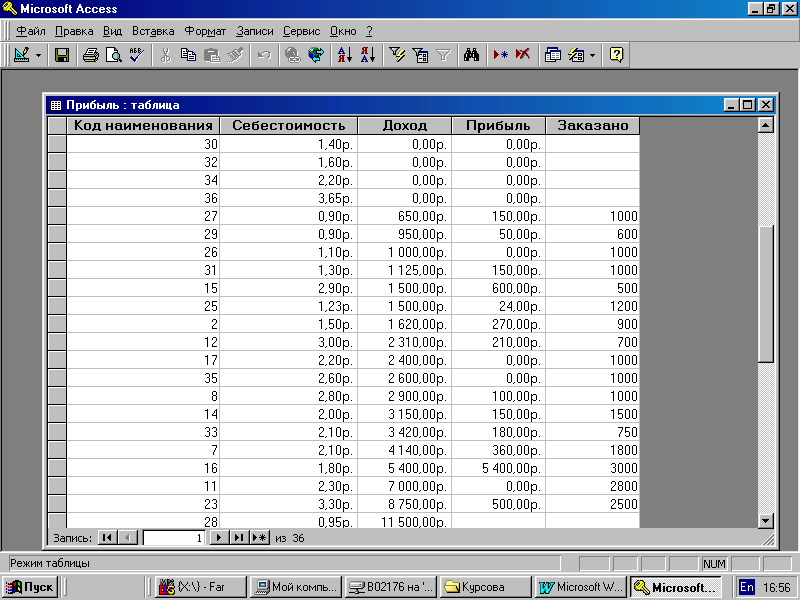Click the Office Assistant help icon
The image size is (800, 600).
point(616,55)
